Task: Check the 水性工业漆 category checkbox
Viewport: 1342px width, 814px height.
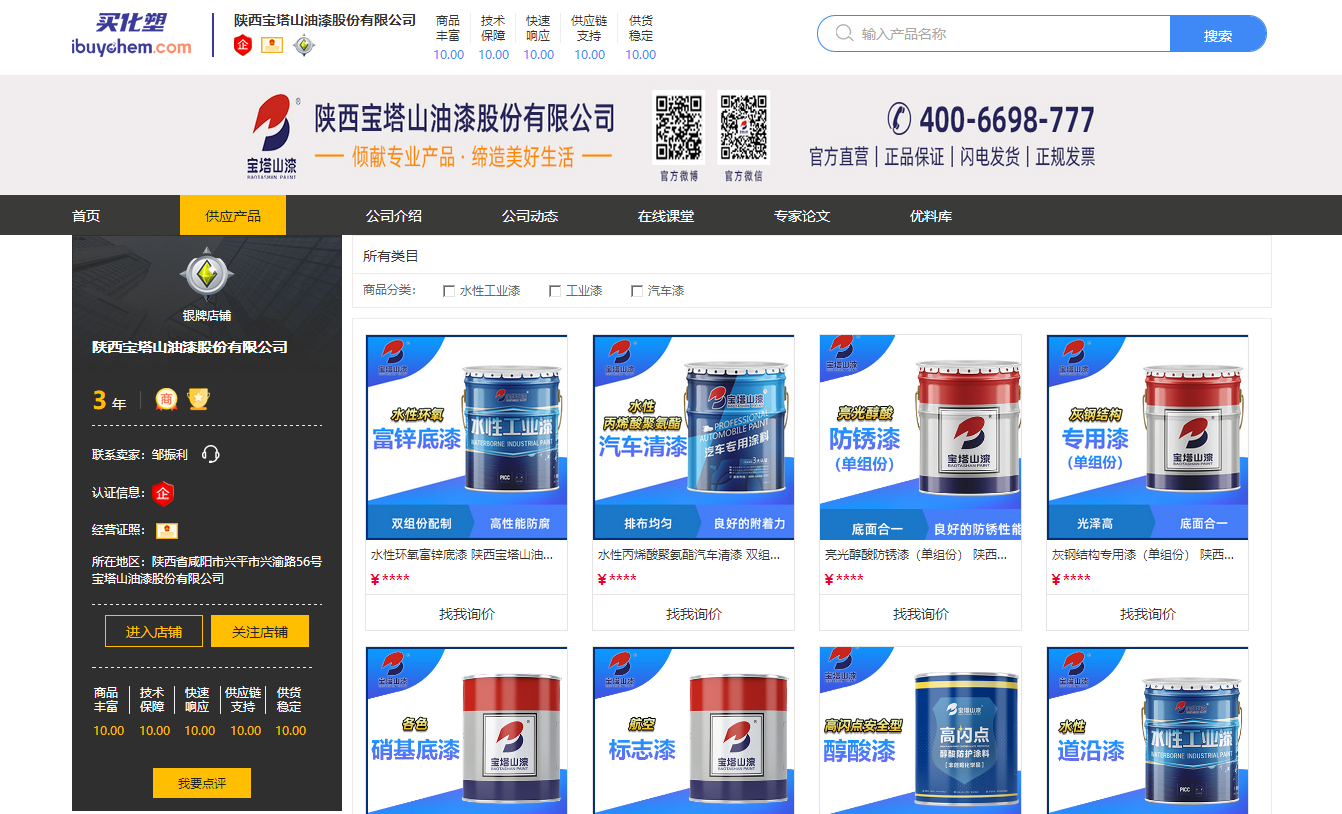Action: click(449, 291)
